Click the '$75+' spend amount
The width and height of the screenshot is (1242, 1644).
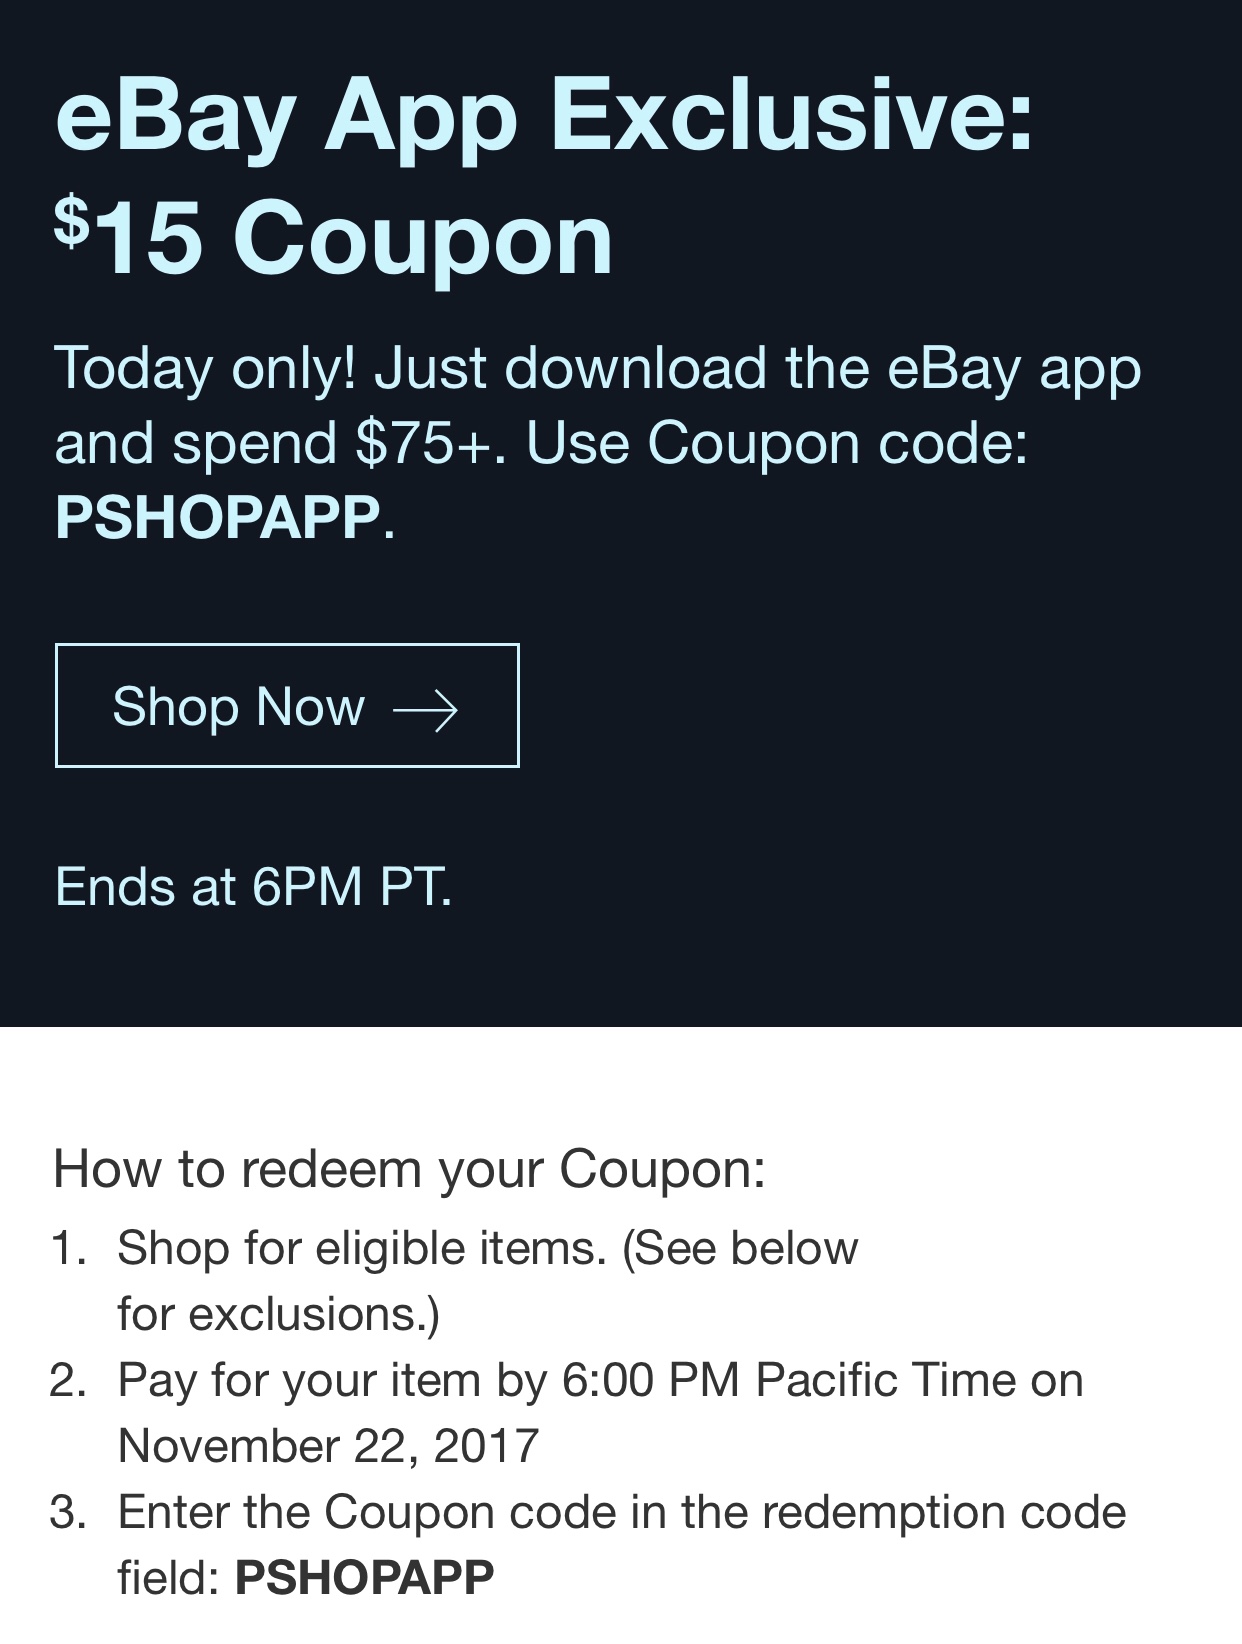(423, 442)
